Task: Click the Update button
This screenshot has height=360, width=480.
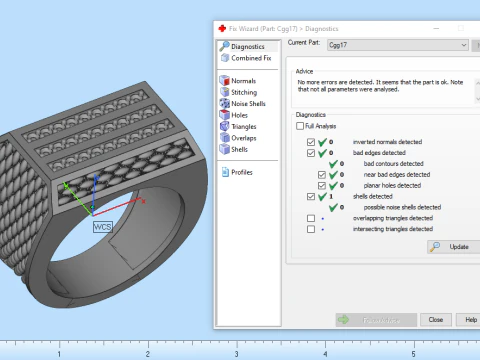Action: click(x=454, y=247)
